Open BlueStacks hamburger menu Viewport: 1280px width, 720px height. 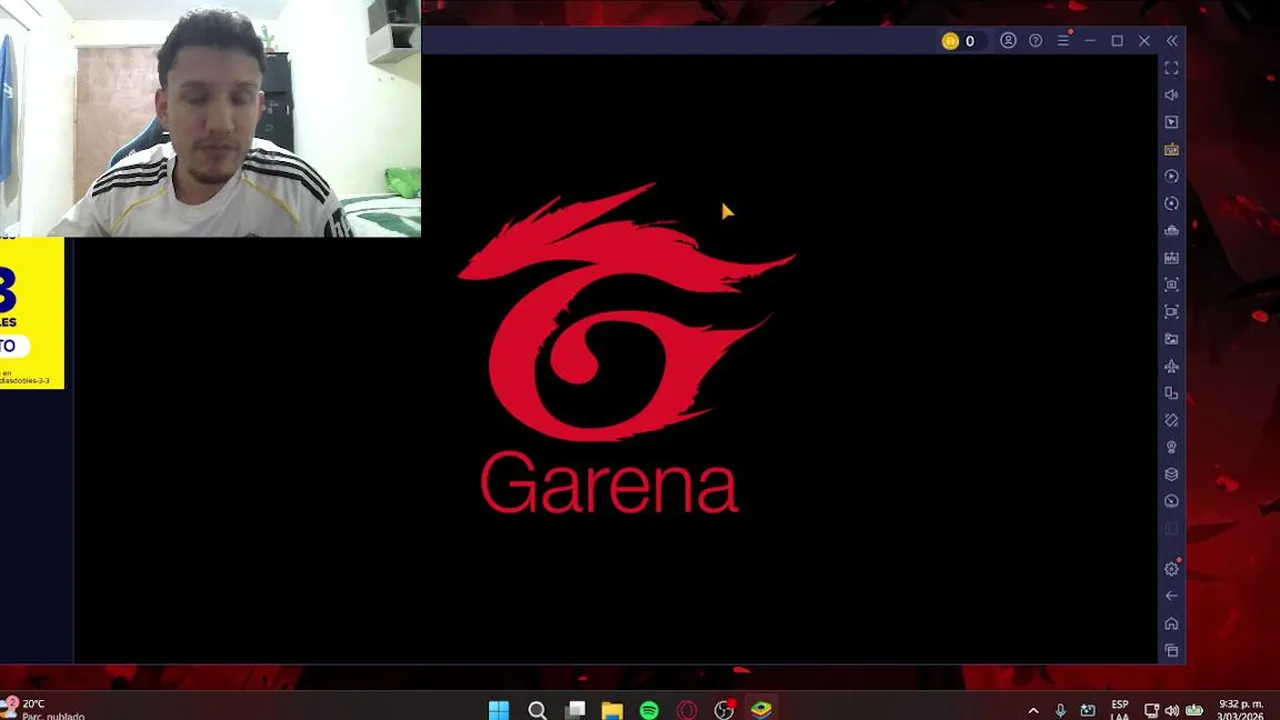tap(1063, 41)
